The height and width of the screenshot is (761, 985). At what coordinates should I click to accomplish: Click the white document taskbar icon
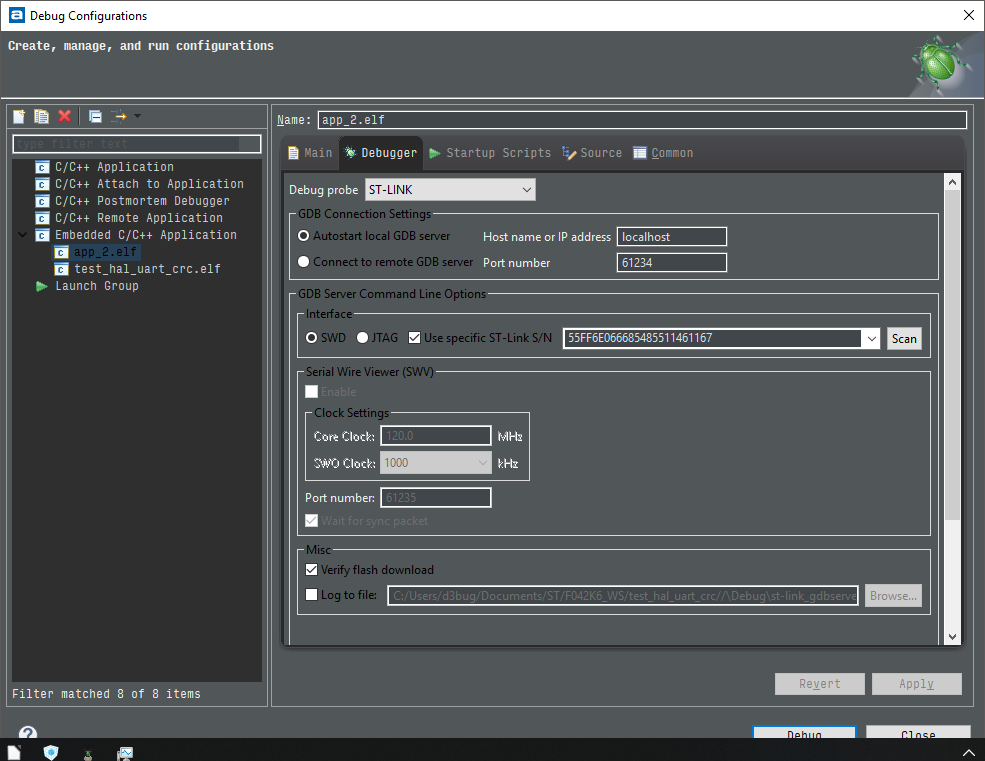tap(14, 752)
